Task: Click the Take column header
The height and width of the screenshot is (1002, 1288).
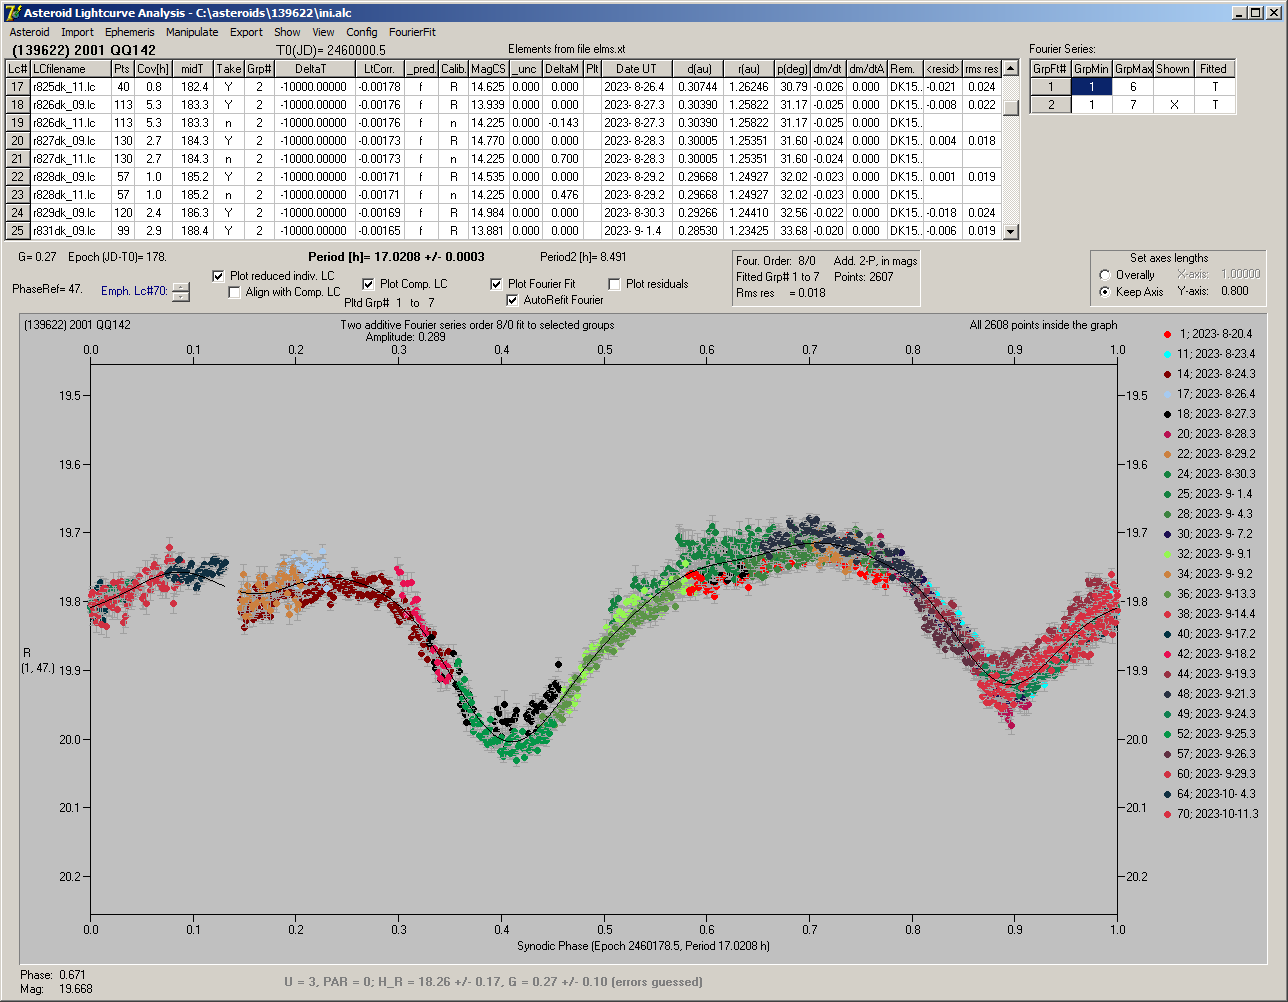Action: (x=229, y=69)
